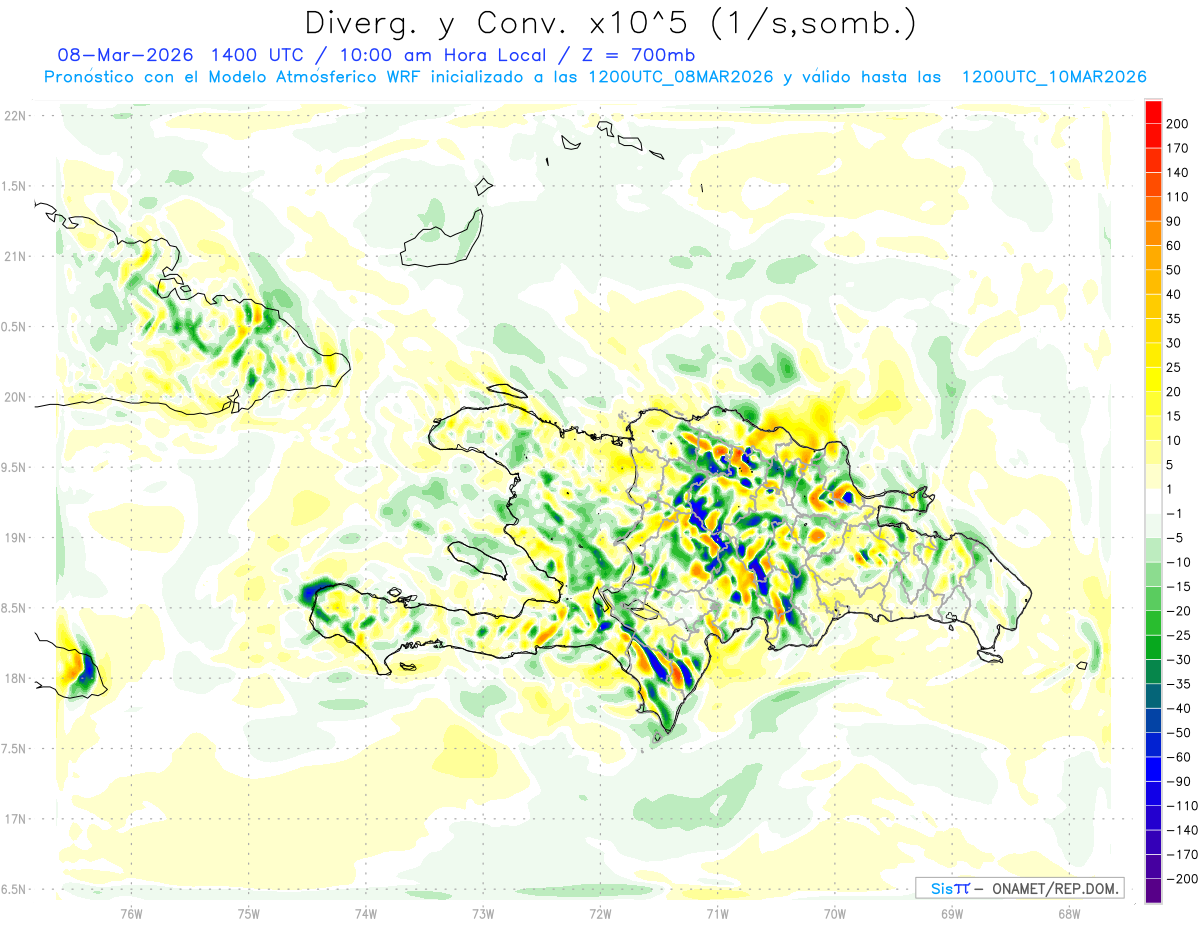Click the '73W' longitude label
The width and height of the screenshot is (1200, 927).
coord(483,914)
